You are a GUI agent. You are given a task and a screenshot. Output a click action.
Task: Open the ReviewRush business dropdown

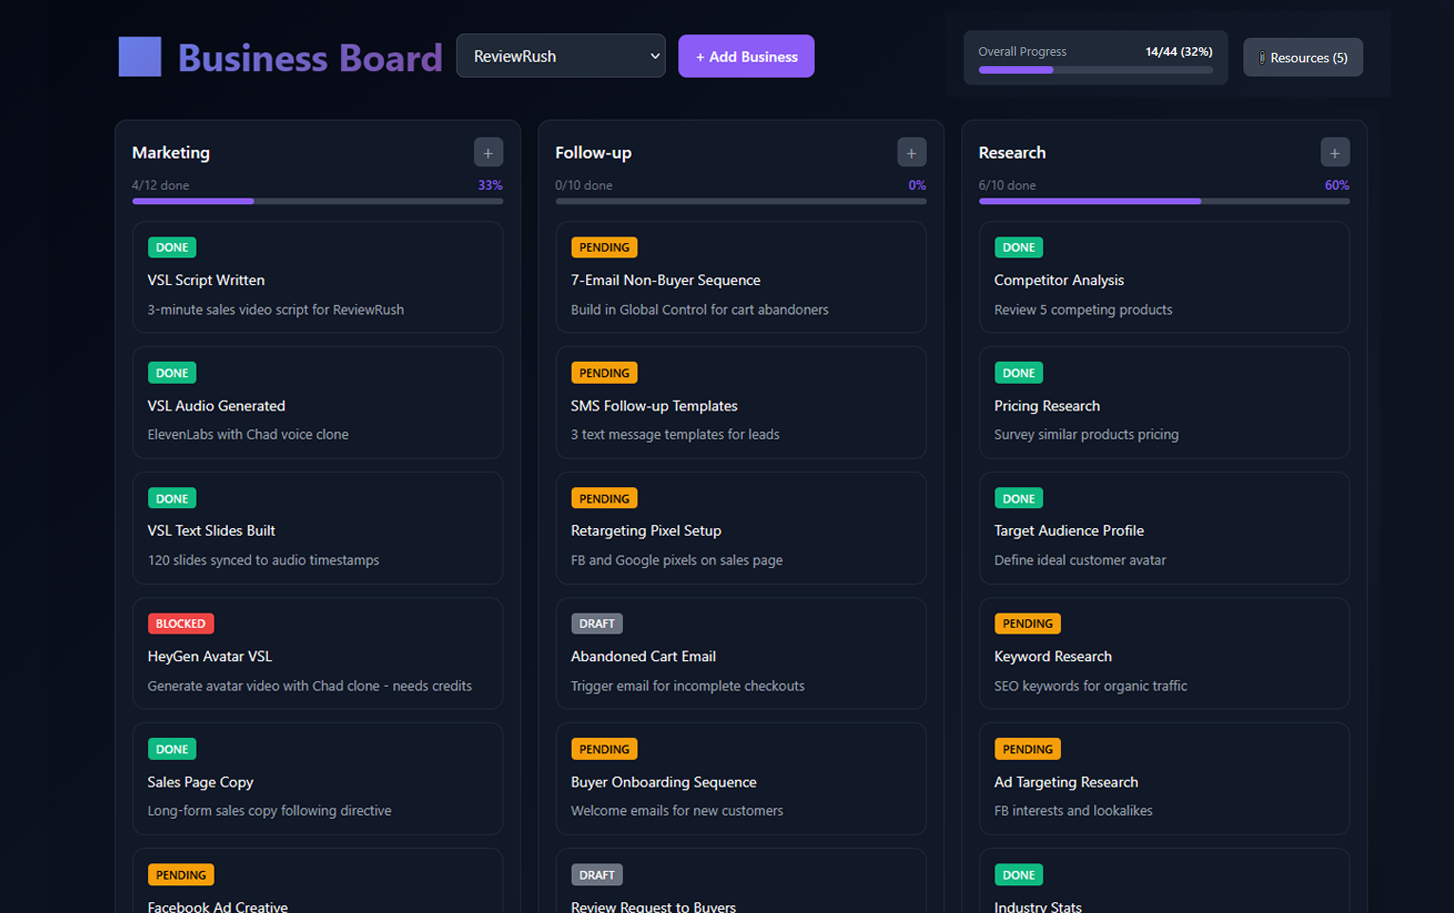(x=561, y=56)
